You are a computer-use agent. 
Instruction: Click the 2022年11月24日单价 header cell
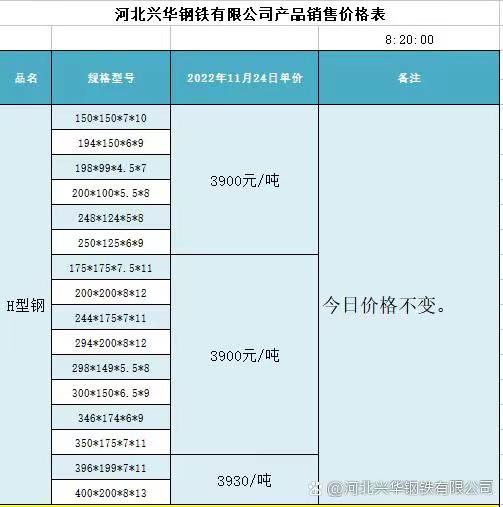click(x=244, y=78)
